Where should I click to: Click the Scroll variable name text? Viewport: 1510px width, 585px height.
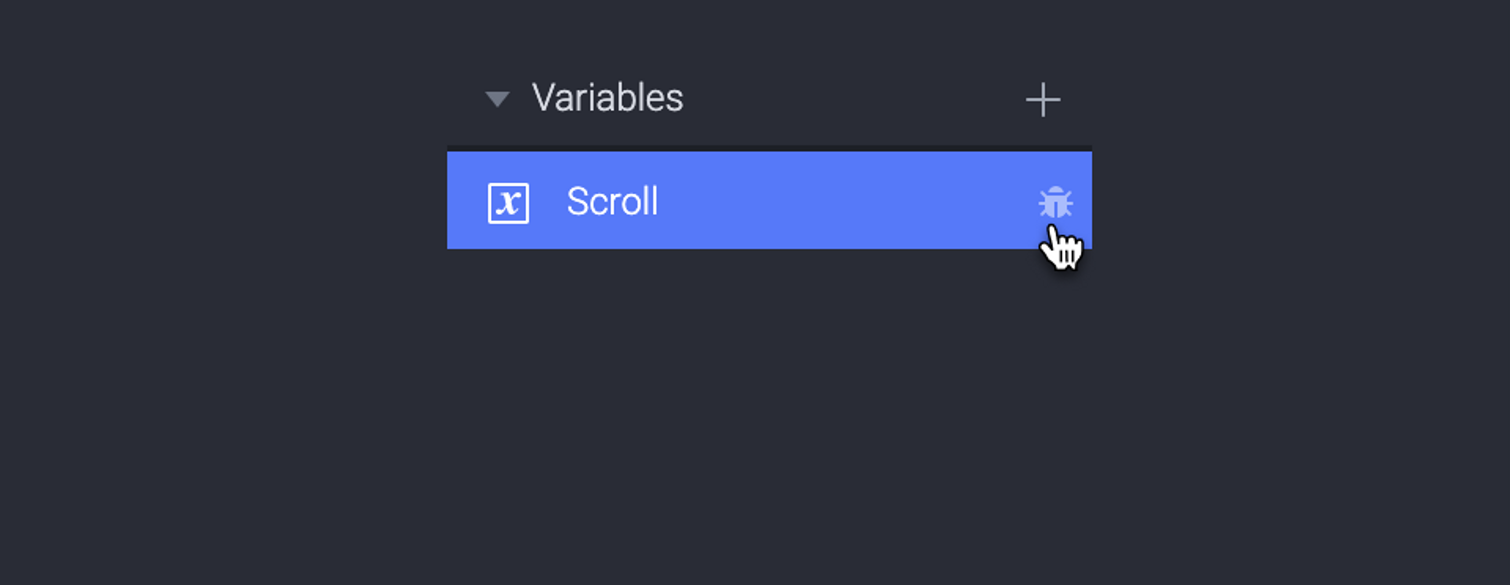[612, 202]
